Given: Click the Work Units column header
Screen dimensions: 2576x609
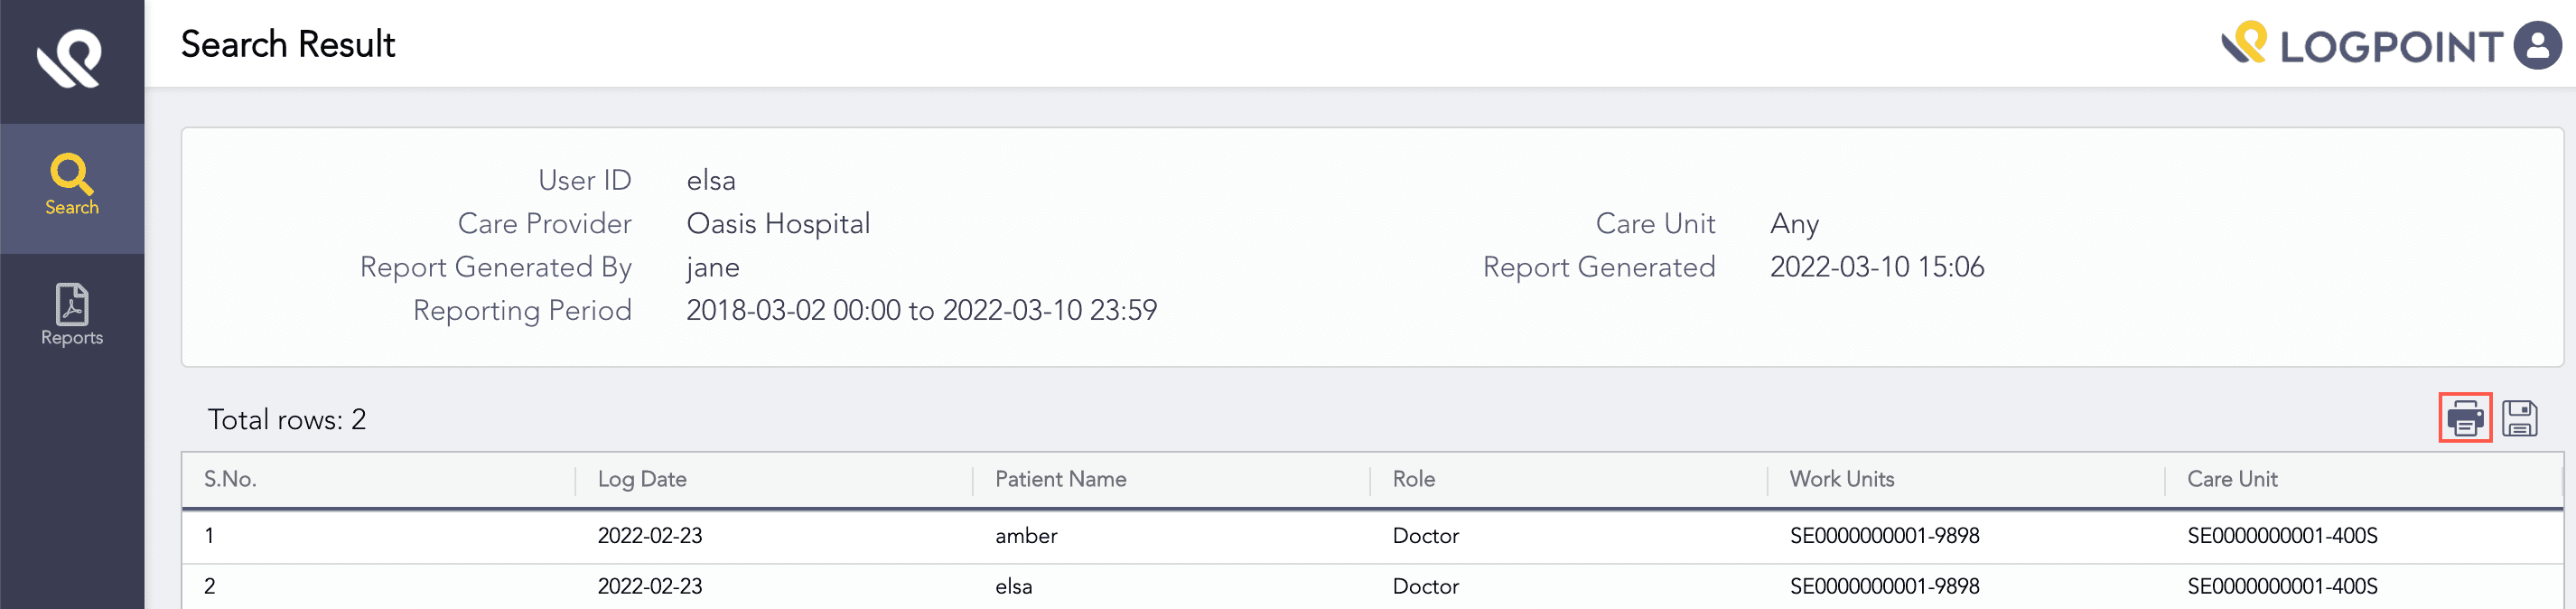Looking at the screenshot, I should (1841, 479).
